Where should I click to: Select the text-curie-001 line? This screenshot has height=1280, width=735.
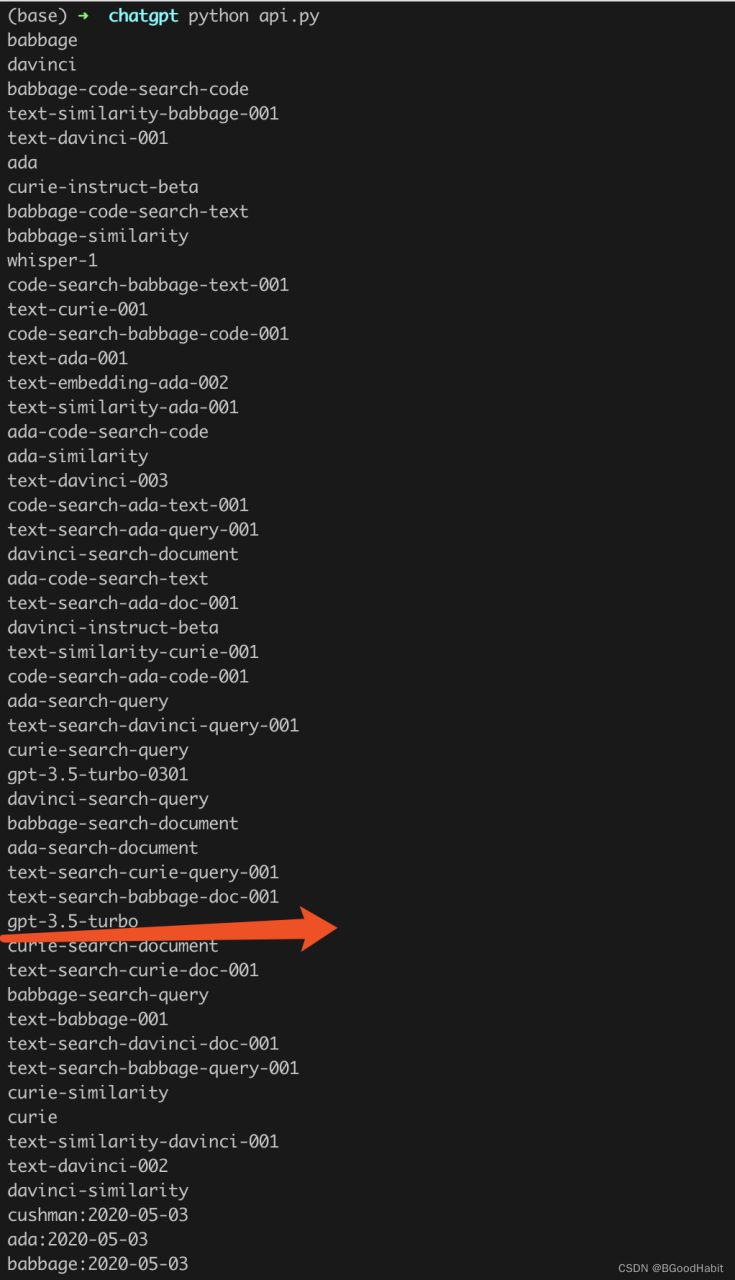78,309
